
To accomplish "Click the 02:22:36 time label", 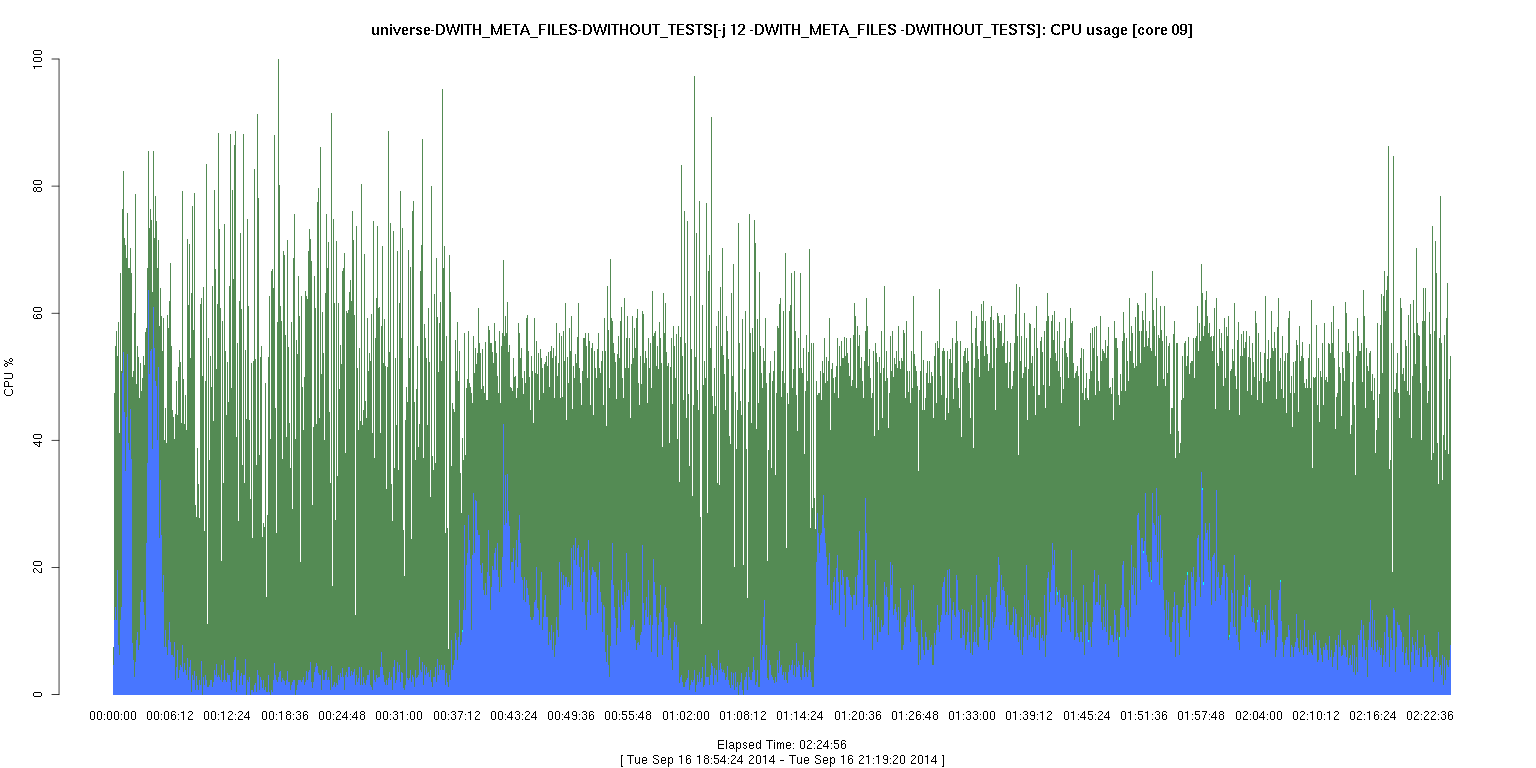I will coord(1430,716).
